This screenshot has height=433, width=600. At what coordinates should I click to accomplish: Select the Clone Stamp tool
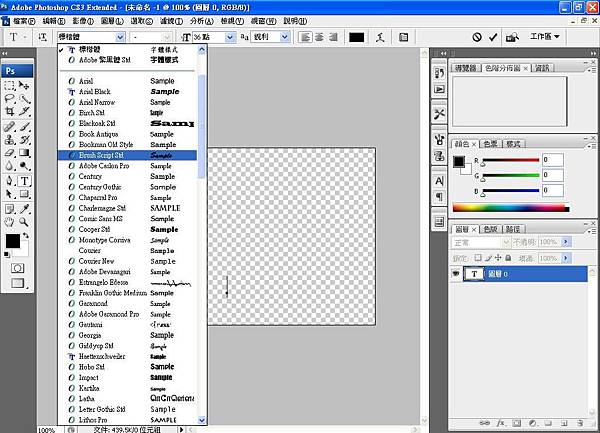point(10,140)
